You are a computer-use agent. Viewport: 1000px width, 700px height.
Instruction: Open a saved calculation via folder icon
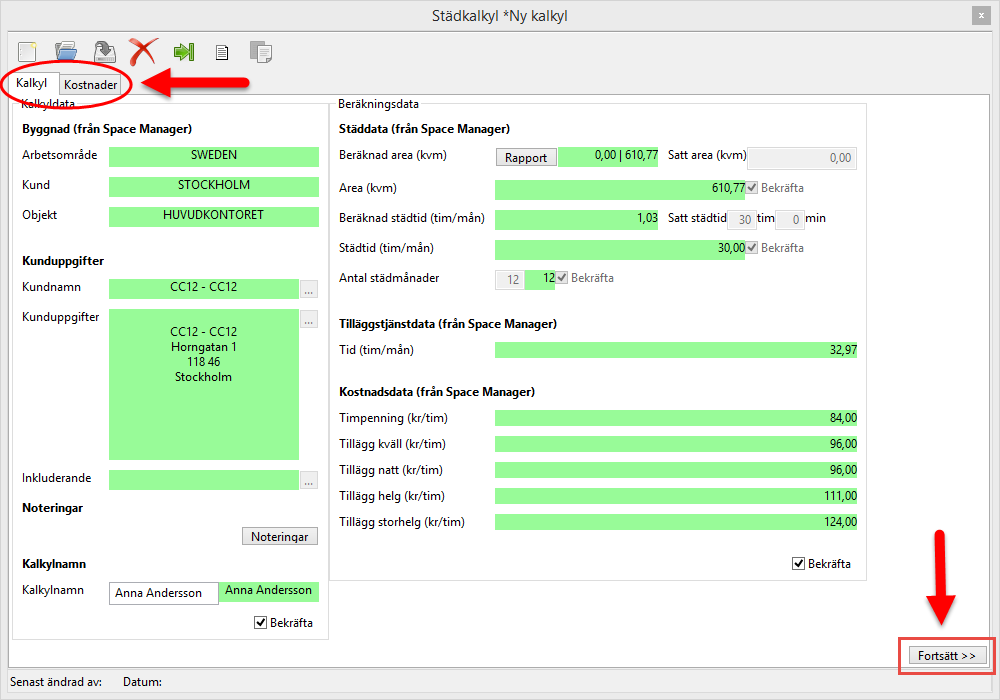[66, 52]
